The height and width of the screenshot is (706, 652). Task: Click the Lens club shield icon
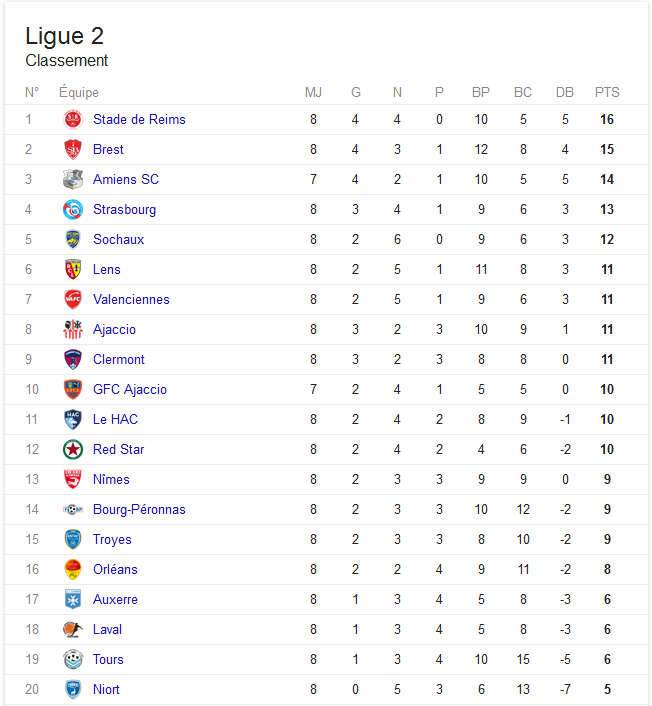point(72,269)
